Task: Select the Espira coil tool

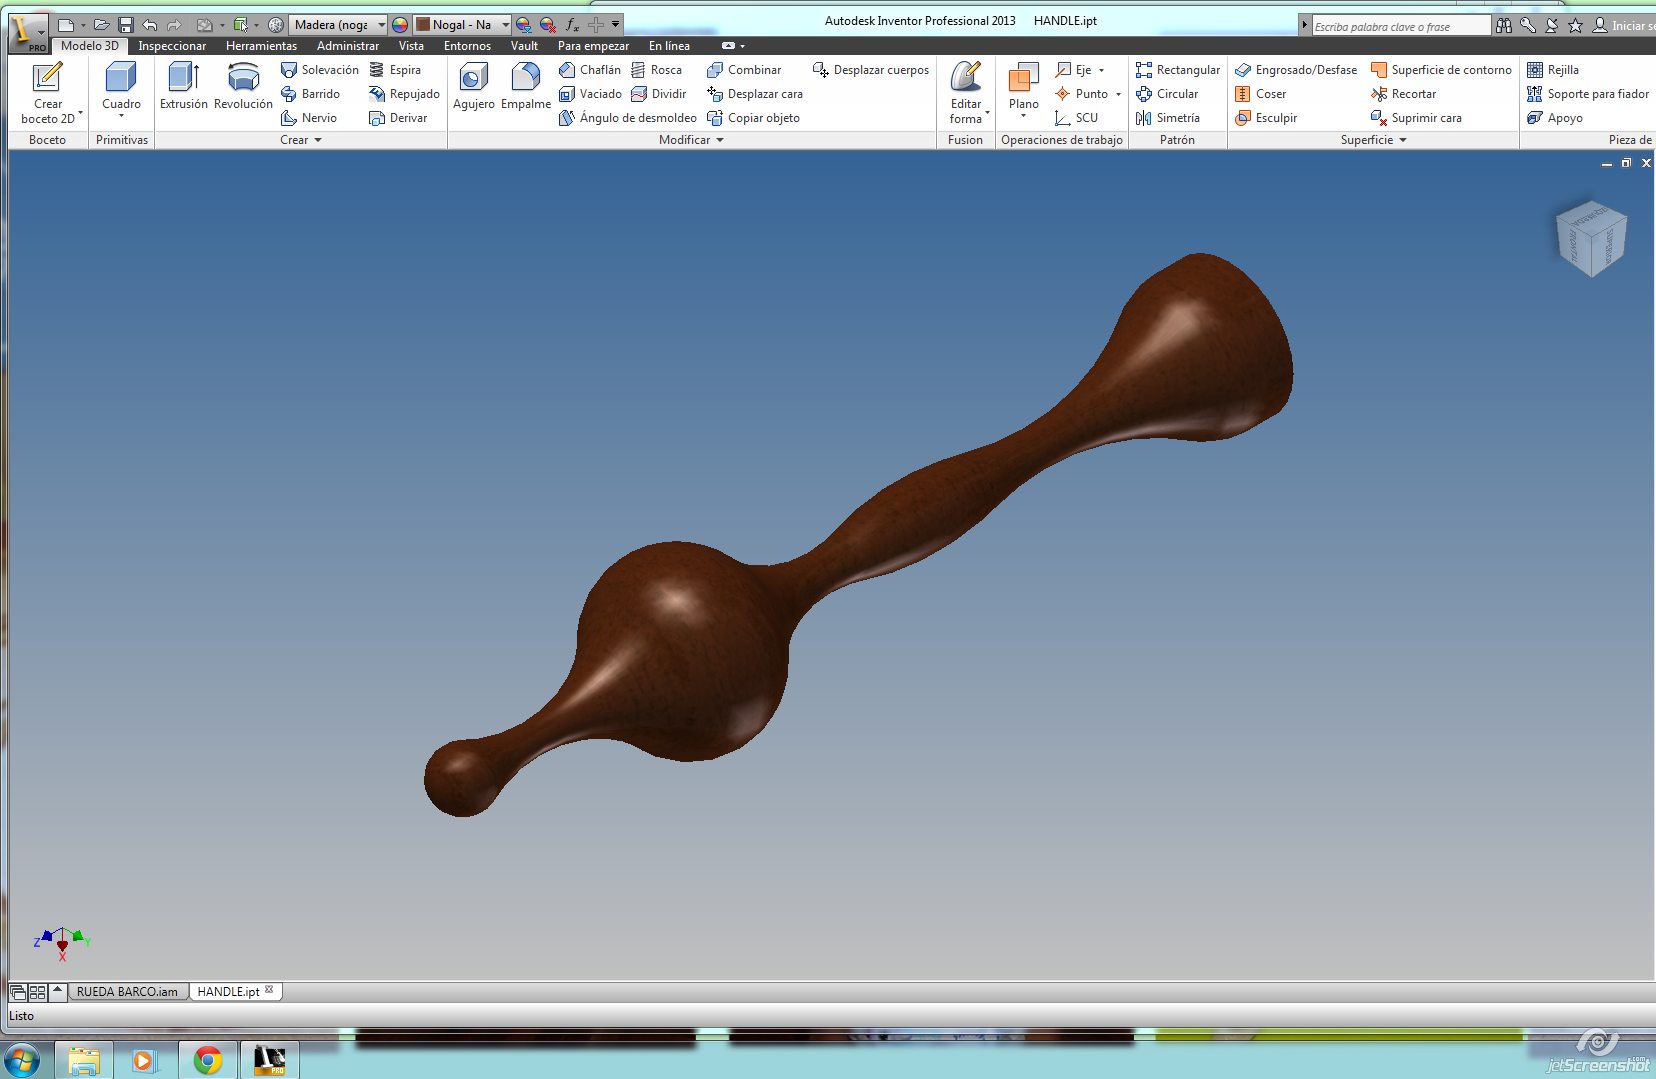Action: (395, 70)
